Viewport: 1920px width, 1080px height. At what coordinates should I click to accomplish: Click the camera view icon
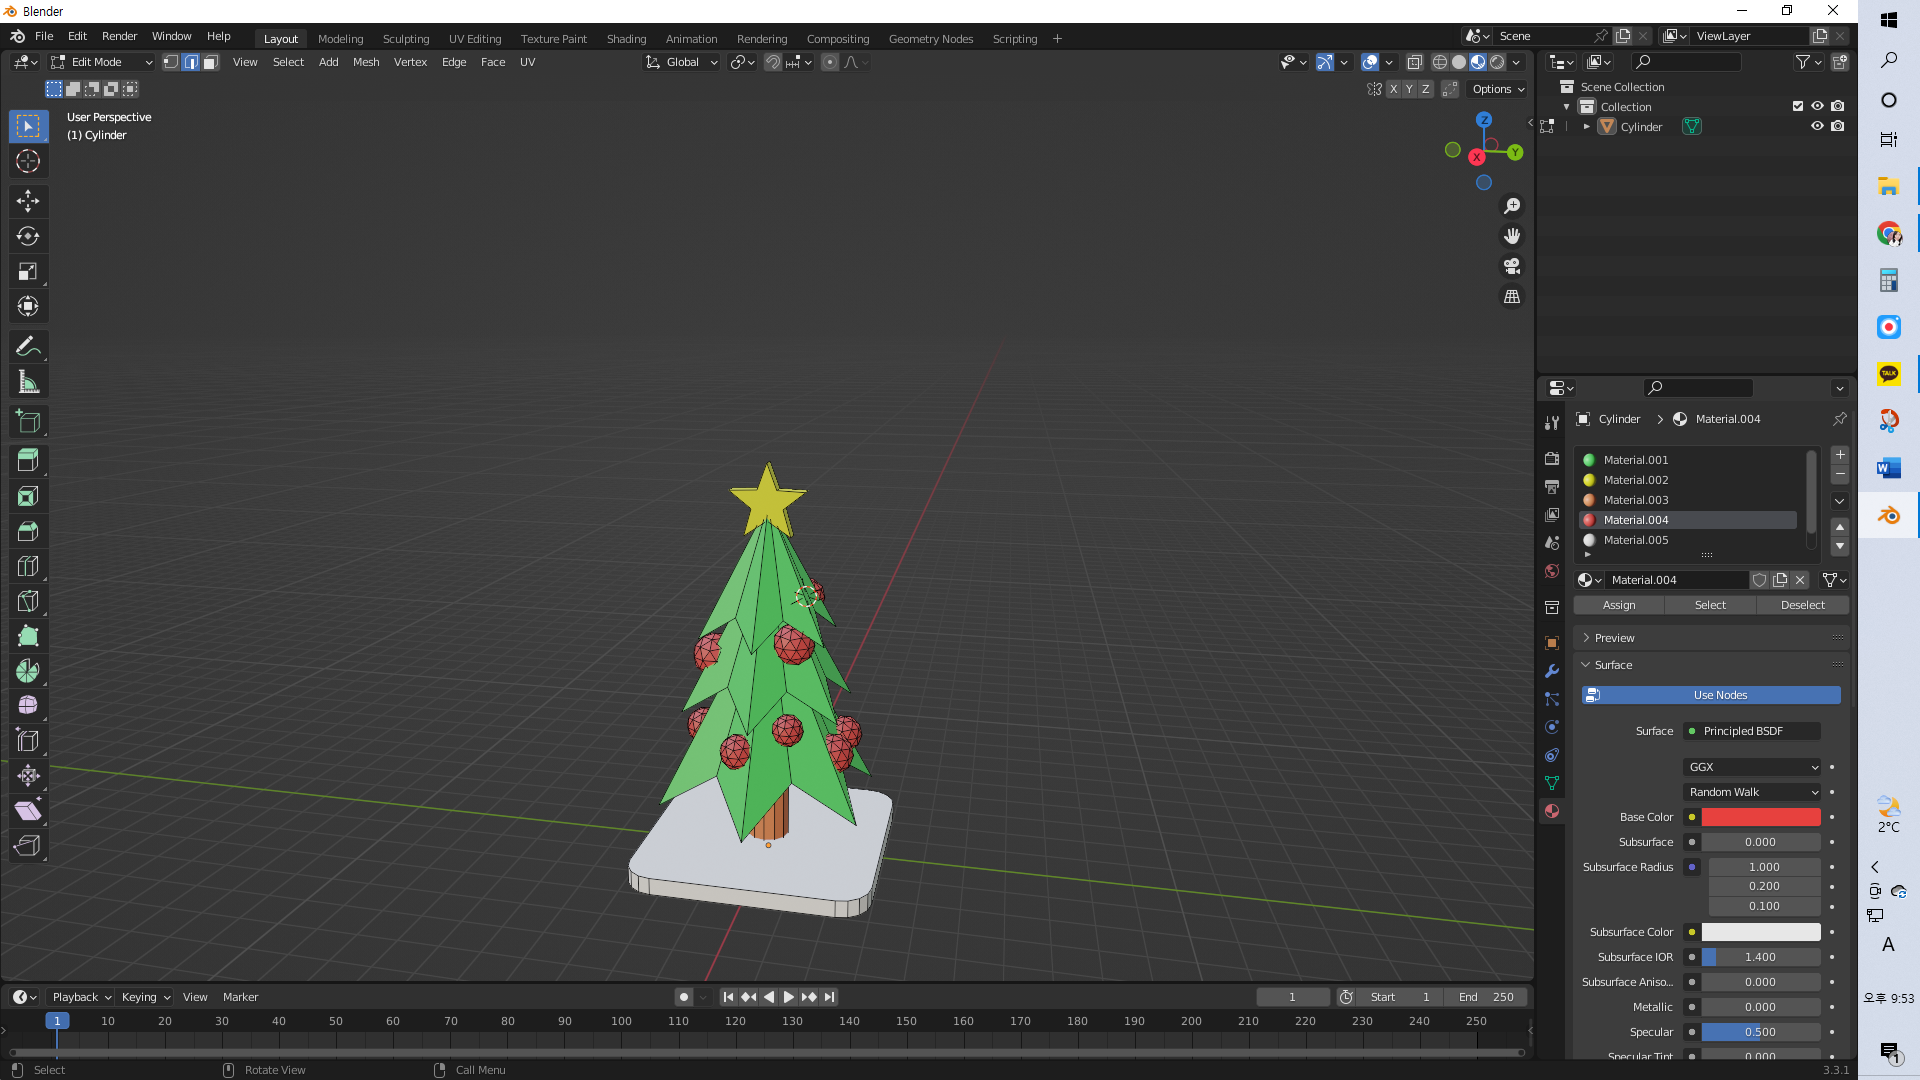(x=1512, y=266)
